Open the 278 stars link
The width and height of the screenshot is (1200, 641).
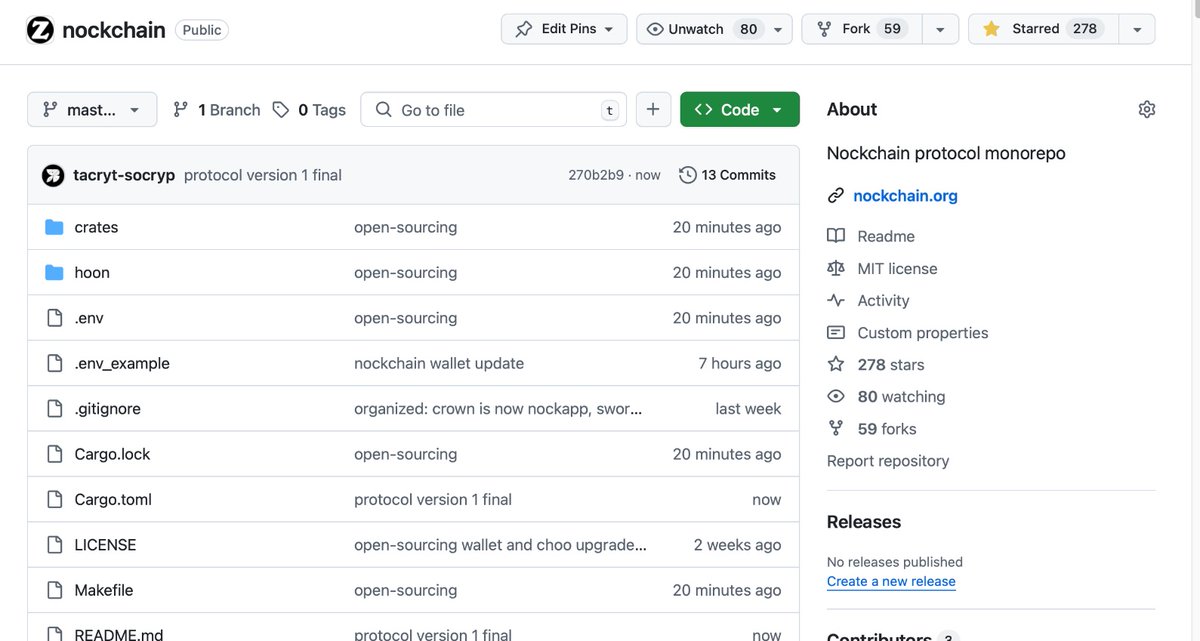(891, 364)
